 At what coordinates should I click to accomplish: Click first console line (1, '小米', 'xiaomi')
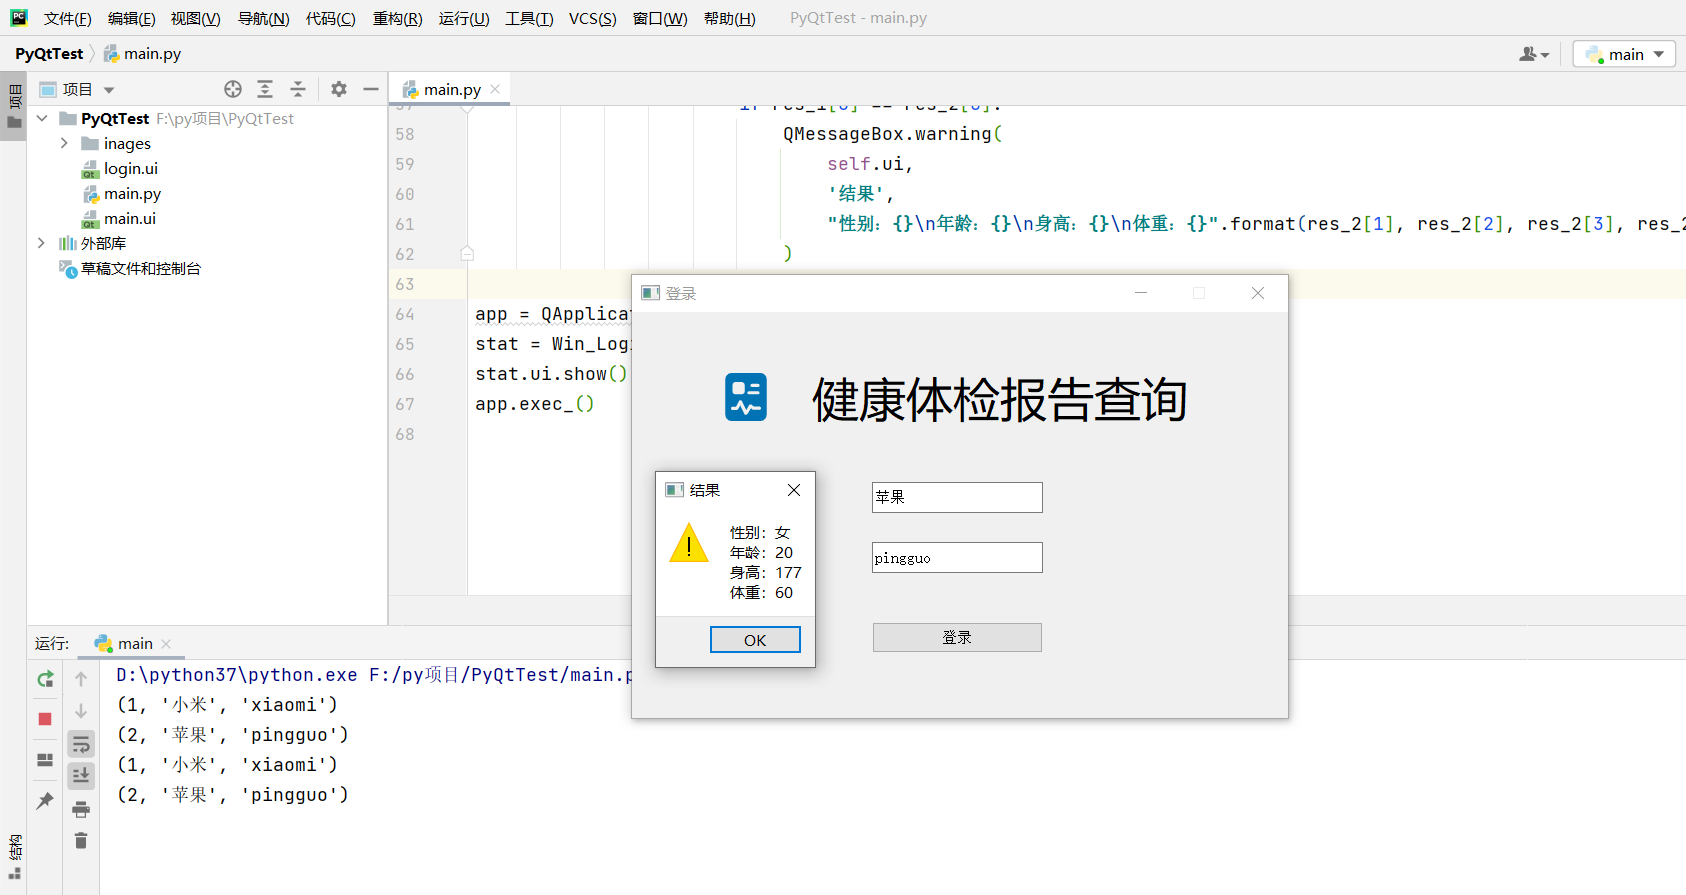click(228, 705)
